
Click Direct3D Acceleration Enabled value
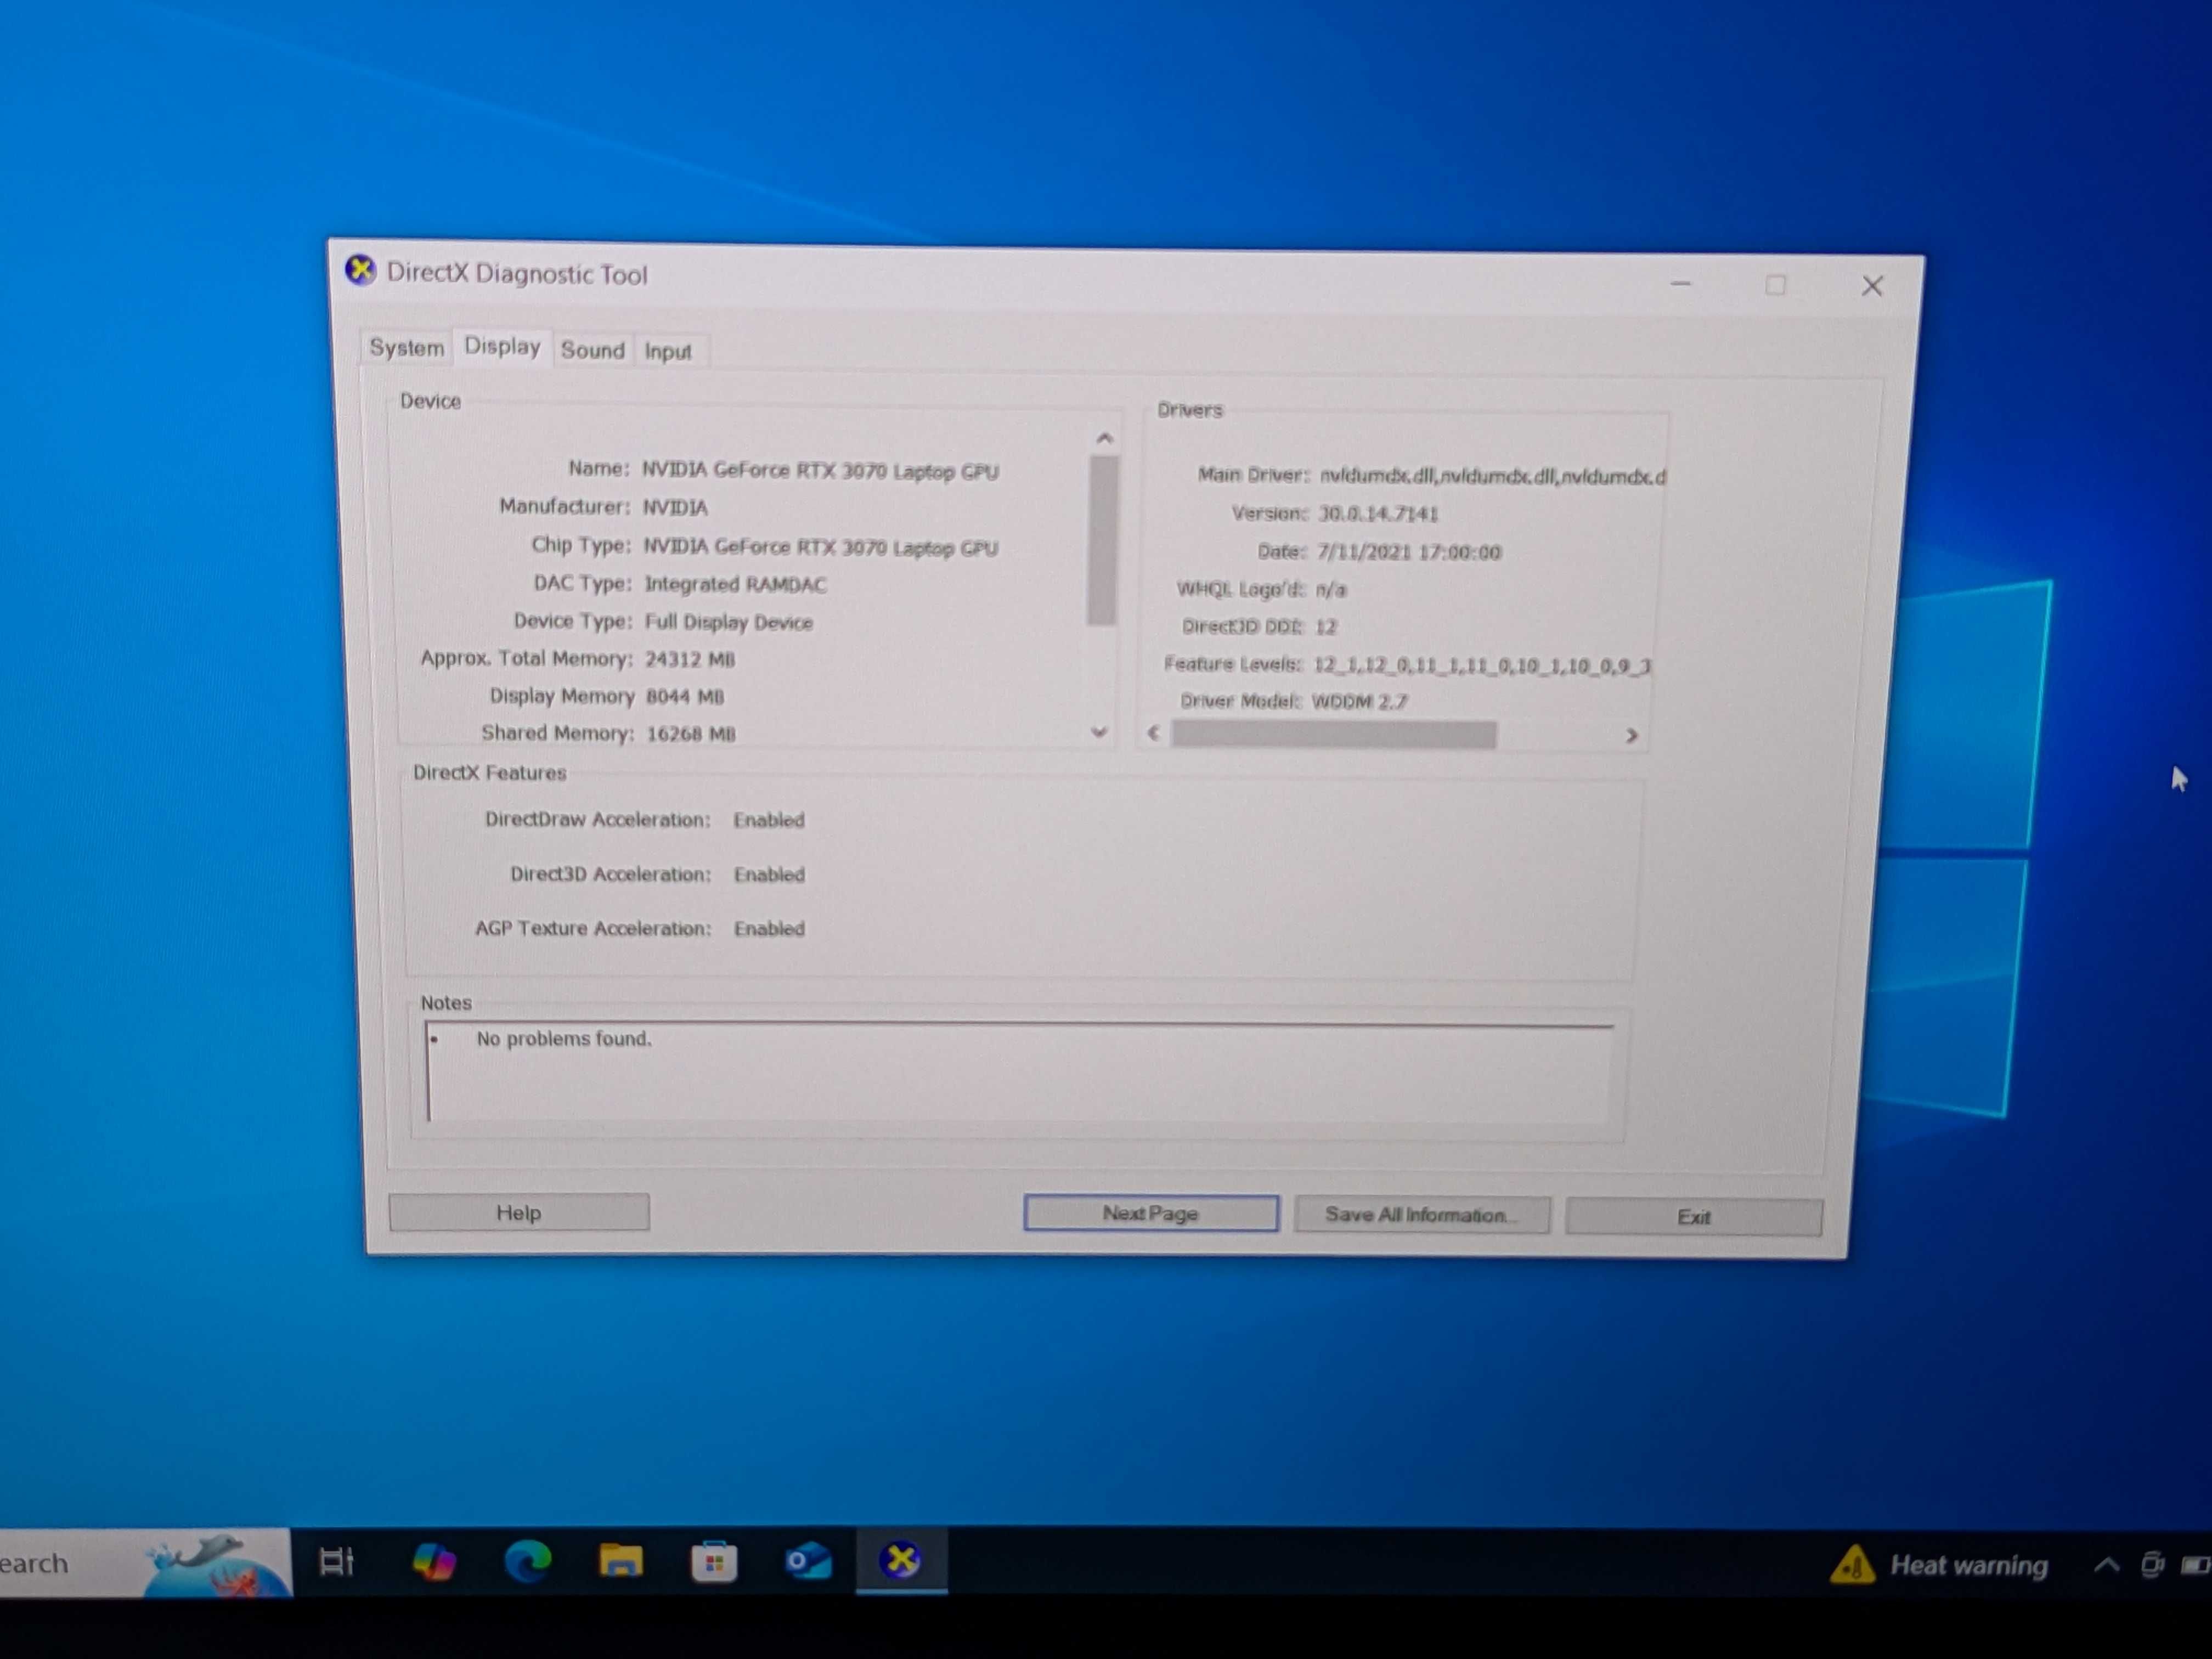(769, 875)
